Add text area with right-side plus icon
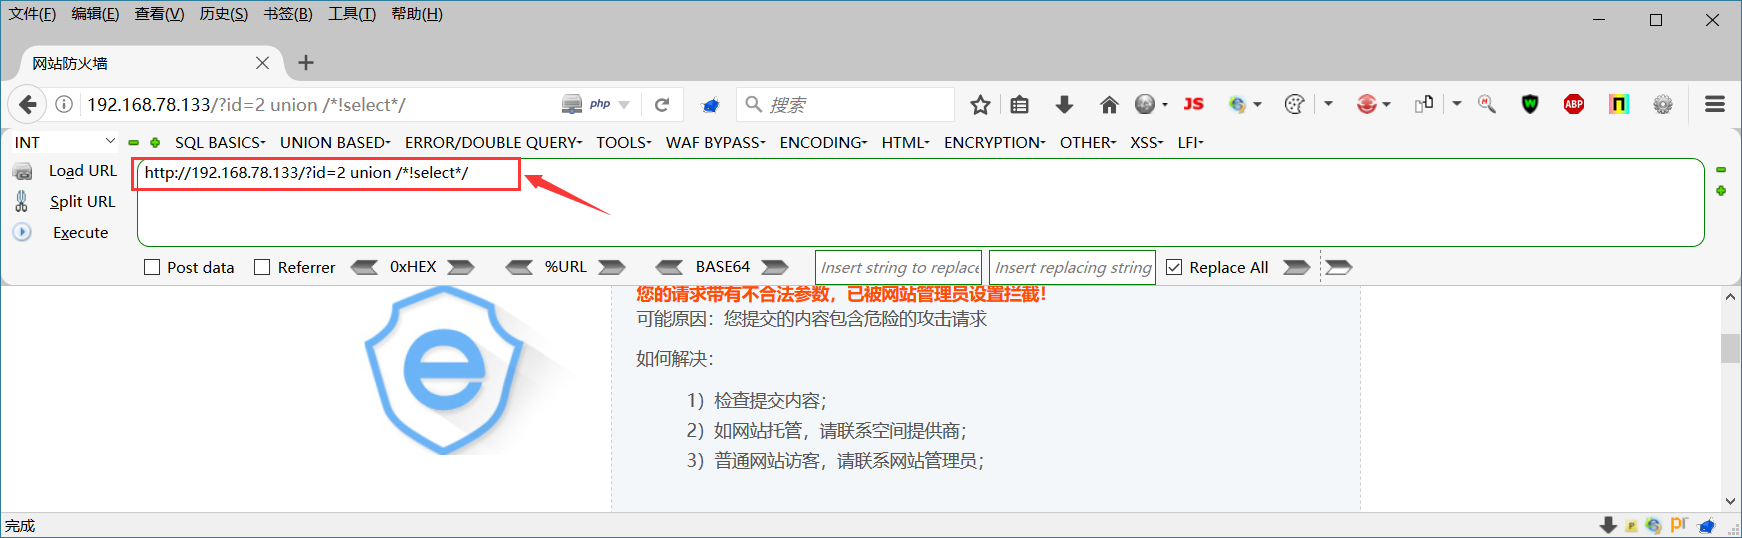This screenshot has height=538, width=1742. [1721, 190]
